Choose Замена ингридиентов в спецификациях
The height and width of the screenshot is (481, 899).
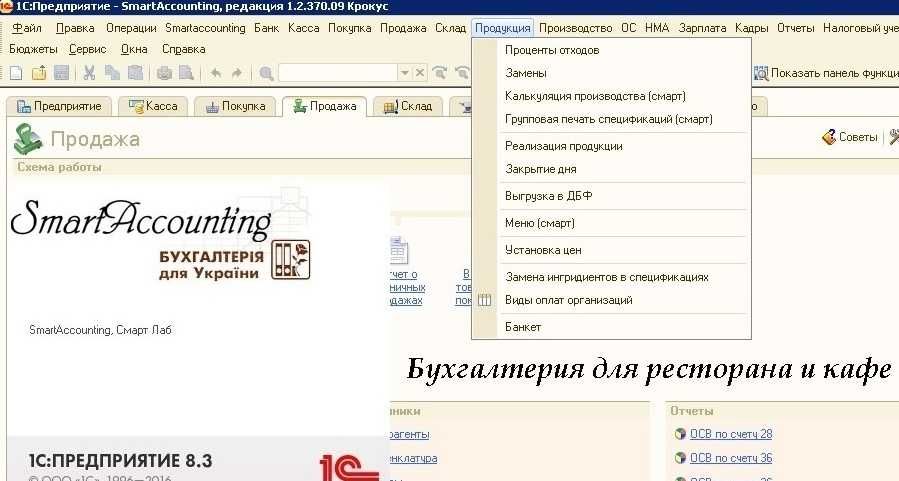(624, 277)
